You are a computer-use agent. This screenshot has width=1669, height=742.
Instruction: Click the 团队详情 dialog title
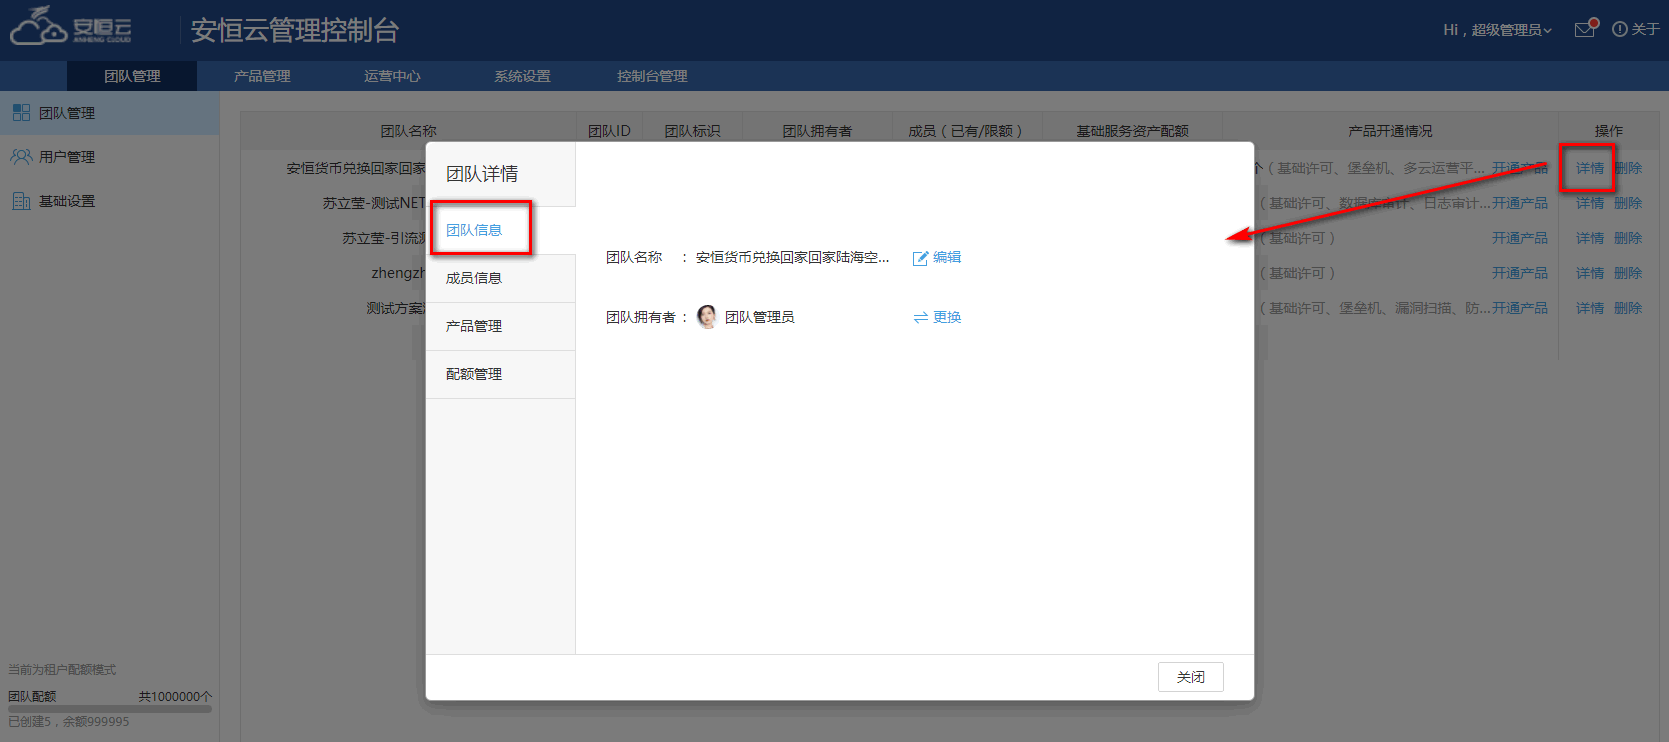pyautogui.click(x=482, y=174)
